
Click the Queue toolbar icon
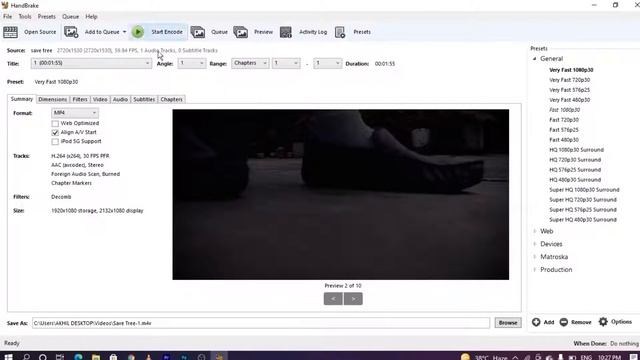(198, 32)
